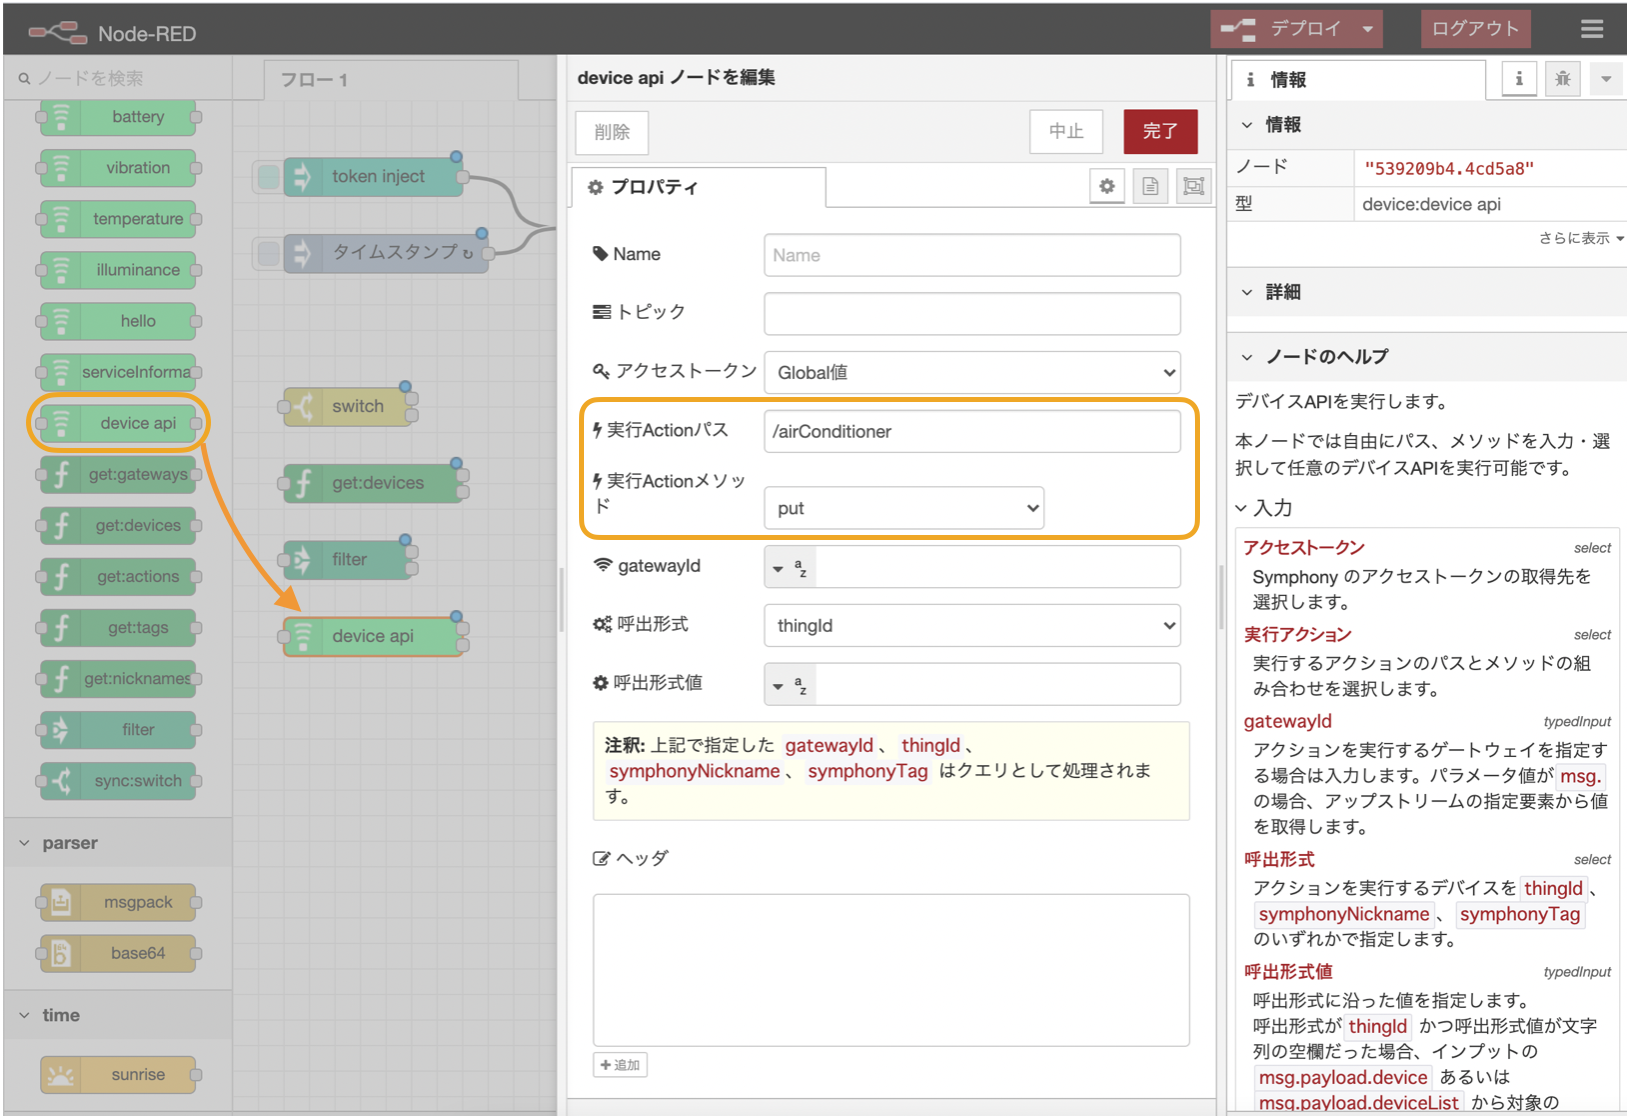The image size is (1630, 1120).
Task: Open the 実行Actionメソッド put dropdown
Action: pyautogui.click(x=904, y=508)
